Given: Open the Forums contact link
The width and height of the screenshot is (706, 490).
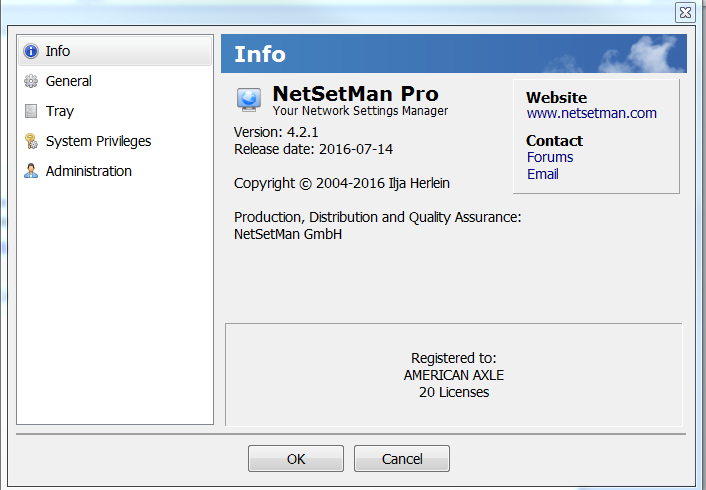Looking at the screenshot, I should [x=550, y=157].
